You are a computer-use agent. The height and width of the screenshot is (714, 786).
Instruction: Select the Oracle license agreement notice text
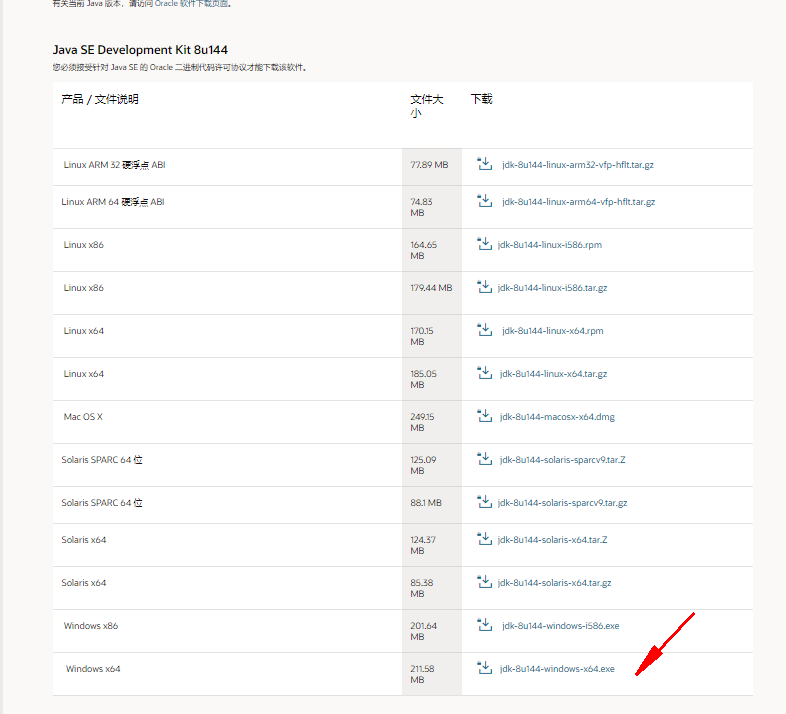click(x=179, y=68)
